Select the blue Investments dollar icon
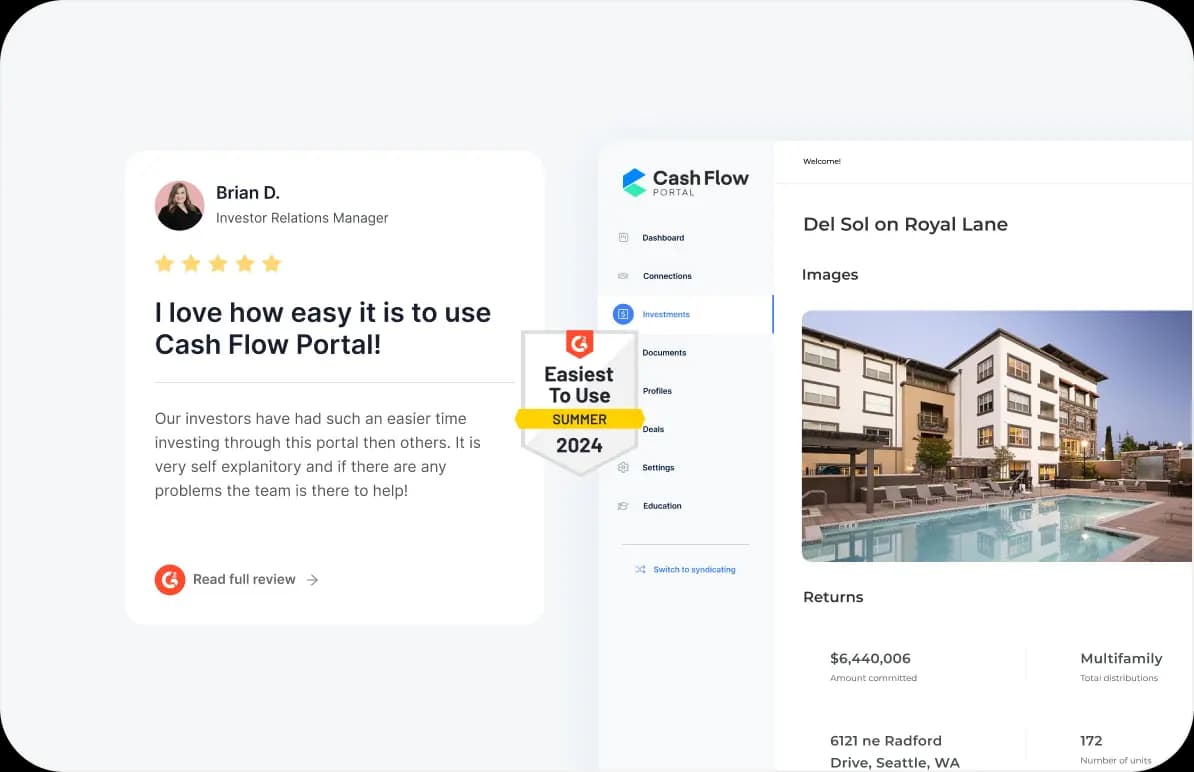 [x=623, y=314]
